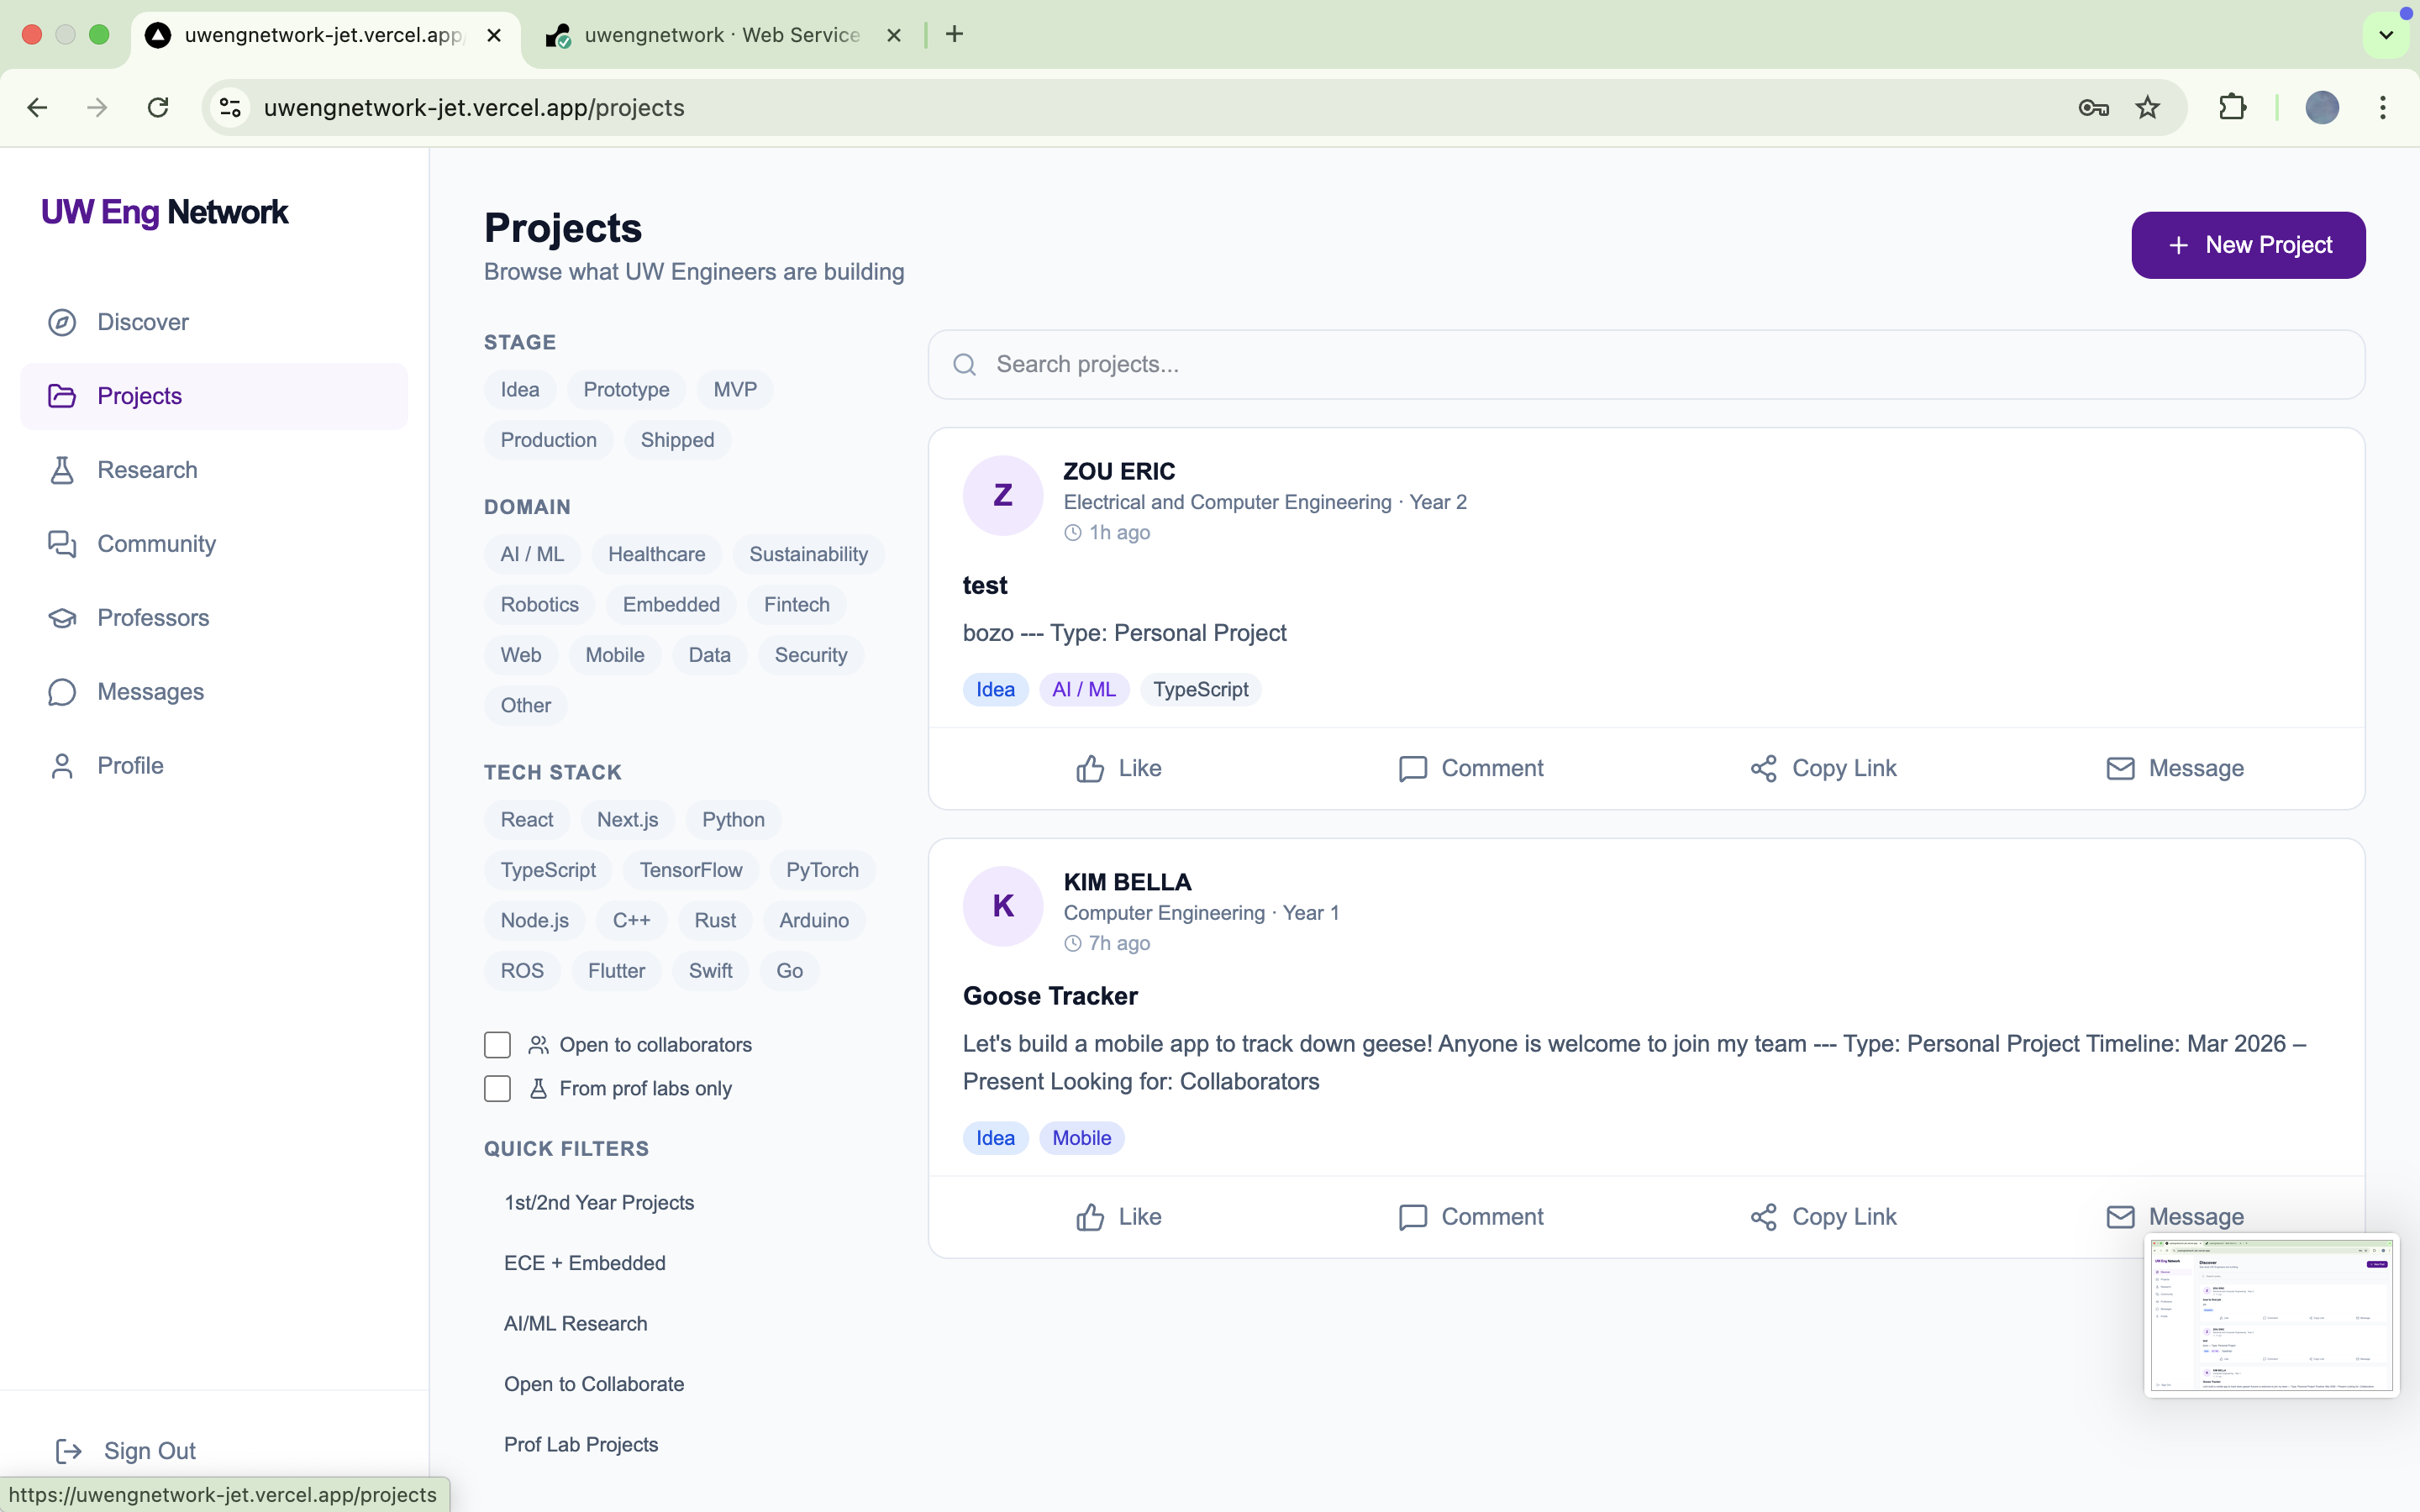
Task: Open Comment on Goose Tracker post
Action: coord(1470,1217)
